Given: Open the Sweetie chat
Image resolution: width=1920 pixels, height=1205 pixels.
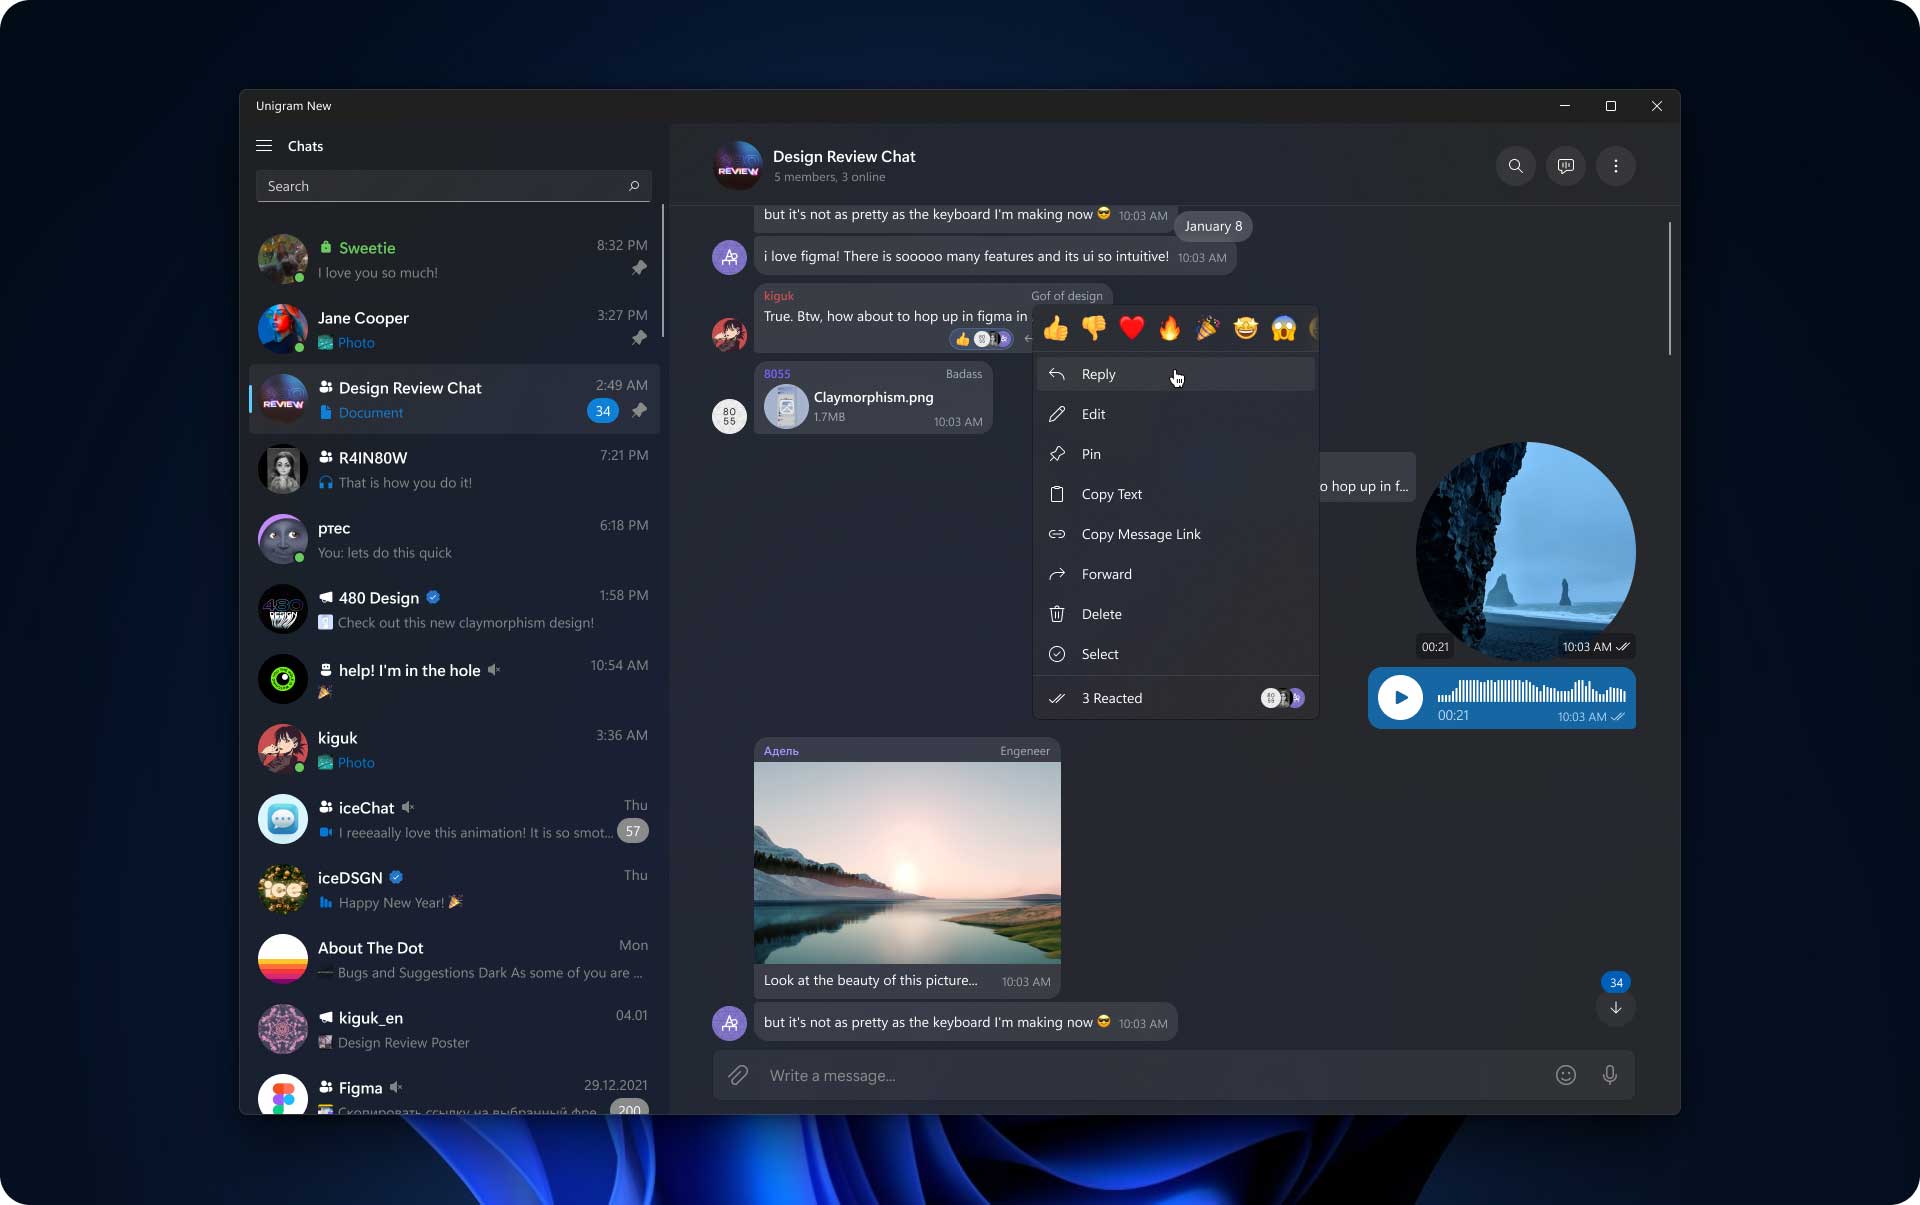Looking at the screenshot, I should pyautogui.click(x=454, y=259).
